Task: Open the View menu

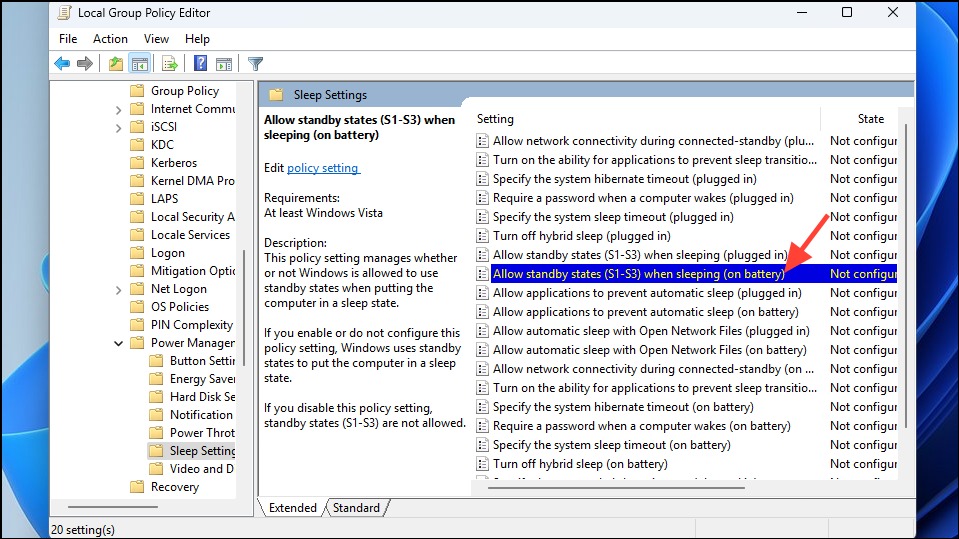Action: pyautogui.click(x=156, y=39)
